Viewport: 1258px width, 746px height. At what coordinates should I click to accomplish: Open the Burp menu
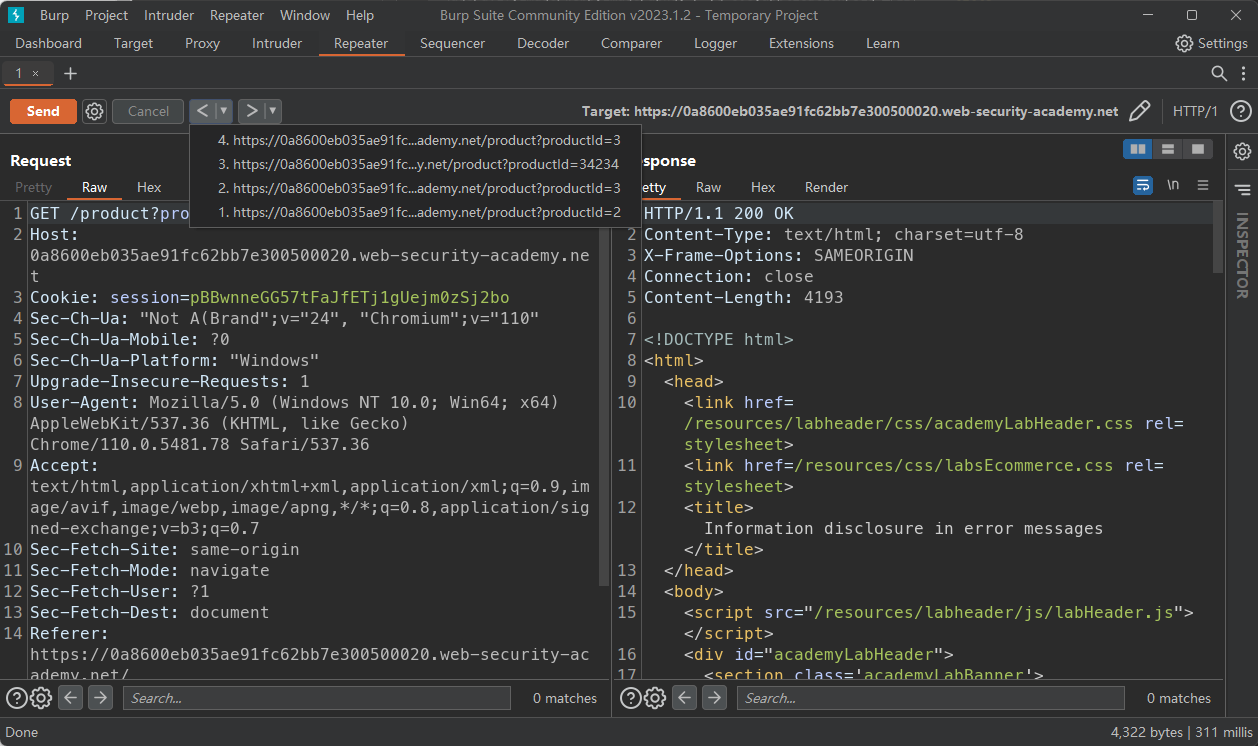click(54, 15)
